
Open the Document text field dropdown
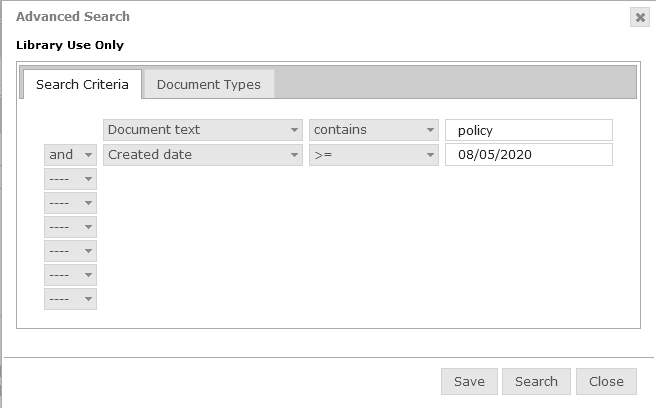[203, 130]
